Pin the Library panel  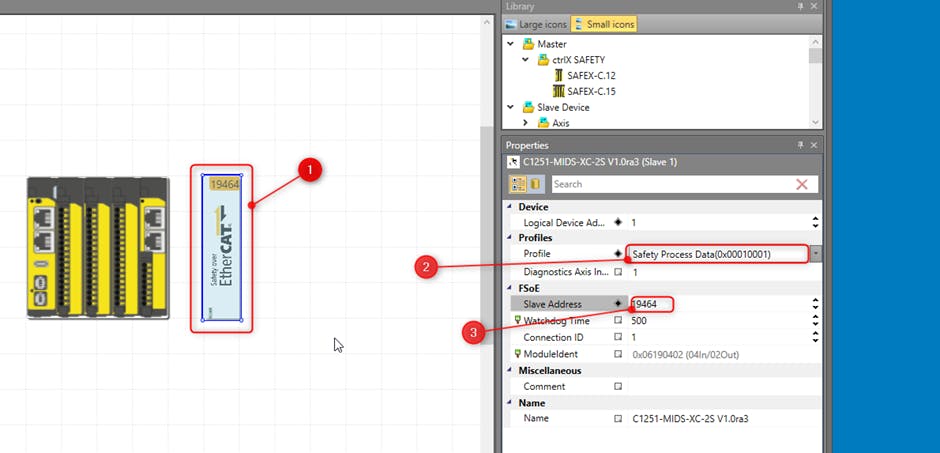[799, 6]
